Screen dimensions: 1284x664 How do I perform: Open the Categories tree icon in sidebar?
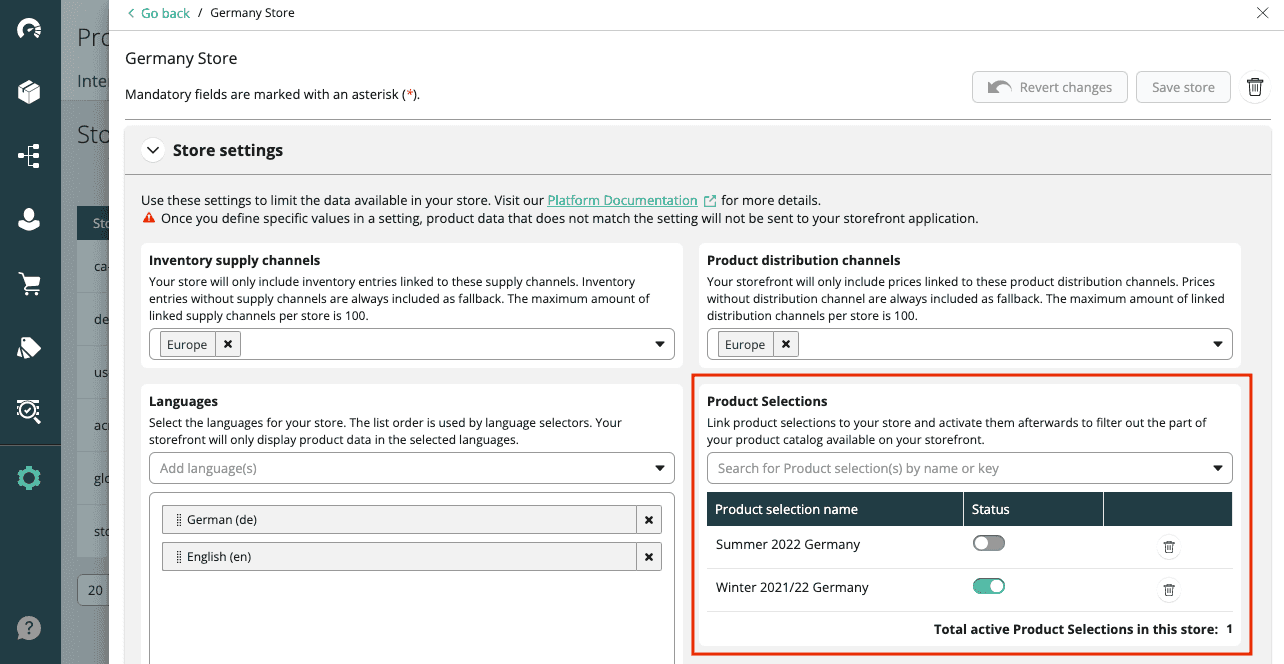(29, 155)
